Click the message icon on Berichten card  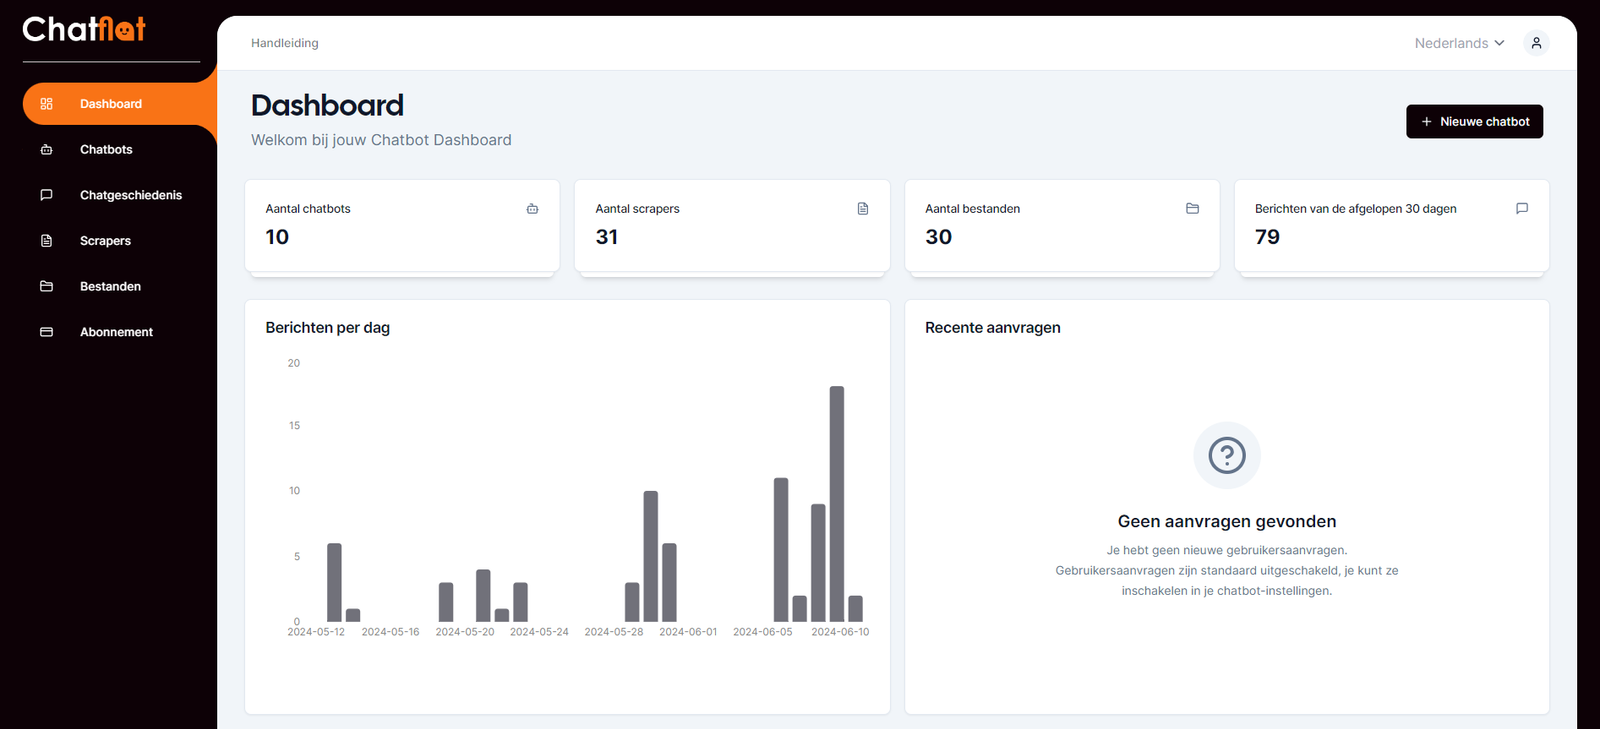pyautogui.click(x=1522, y=209)
